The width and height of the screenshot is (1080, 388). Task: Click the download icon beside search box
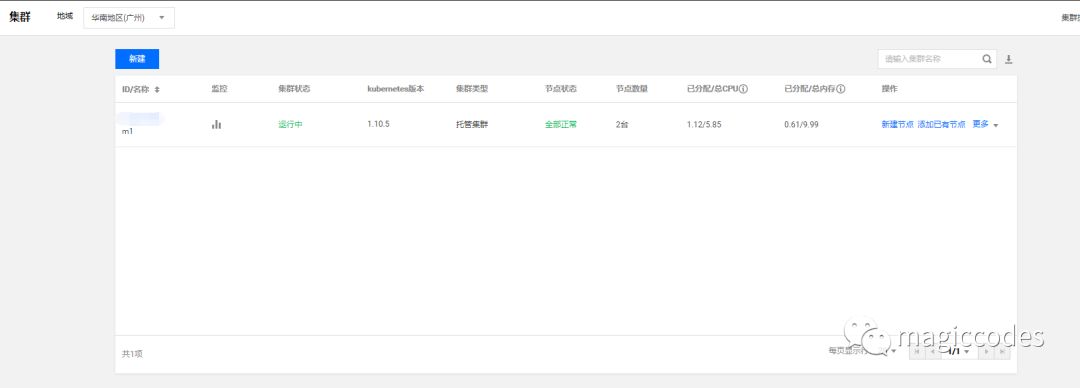[x=1008, y=59]
